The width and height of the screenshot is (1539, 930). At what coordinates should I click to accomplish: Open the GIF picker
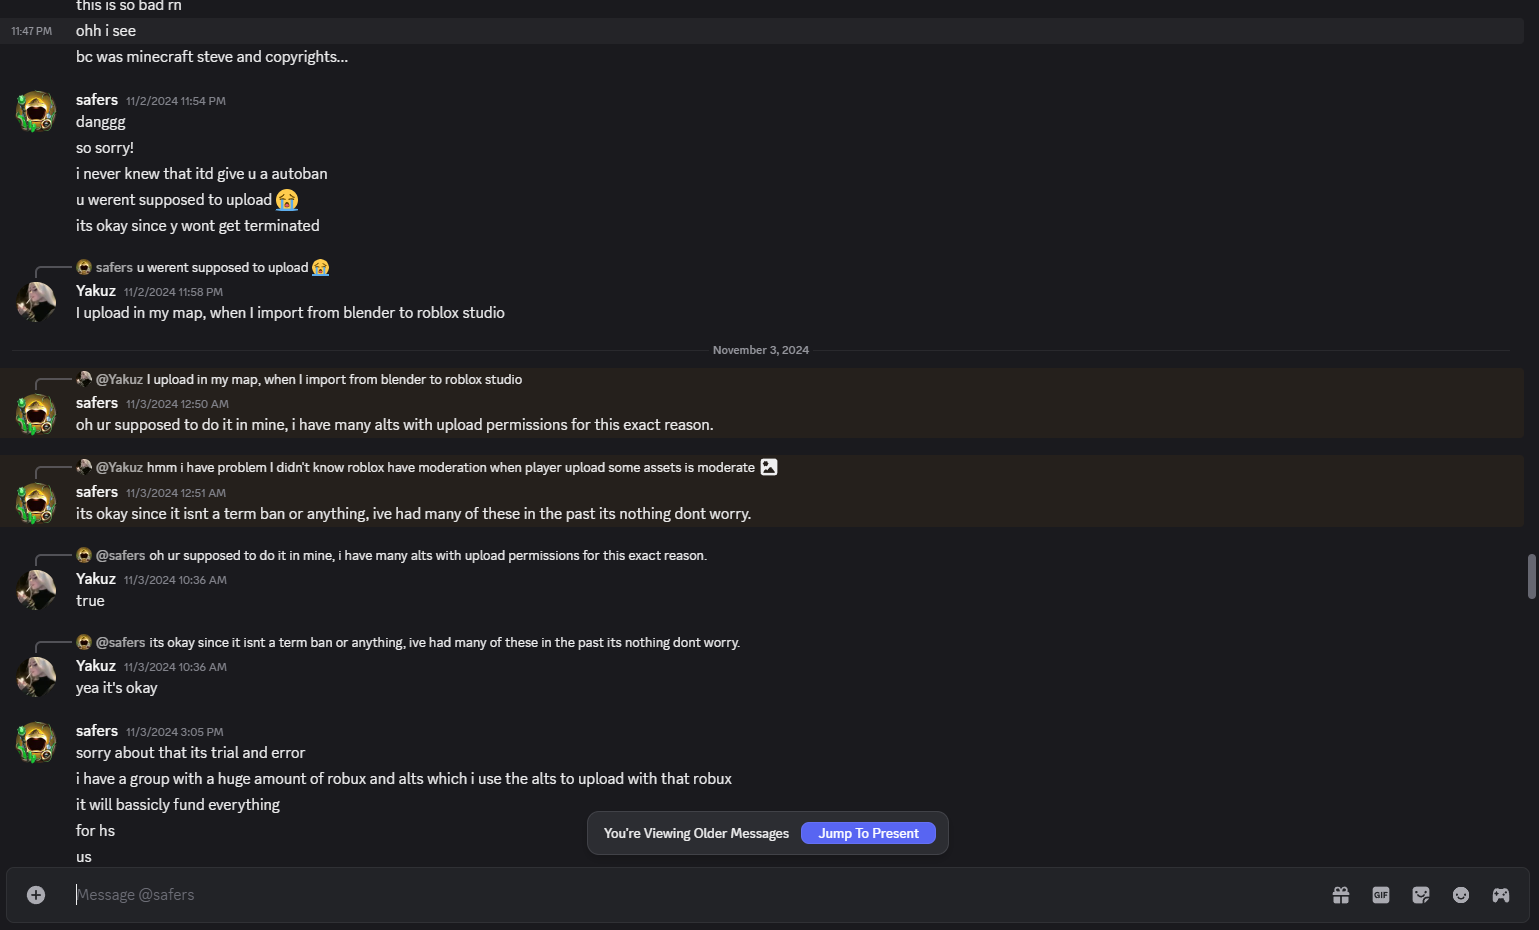tap(1381, 895)
